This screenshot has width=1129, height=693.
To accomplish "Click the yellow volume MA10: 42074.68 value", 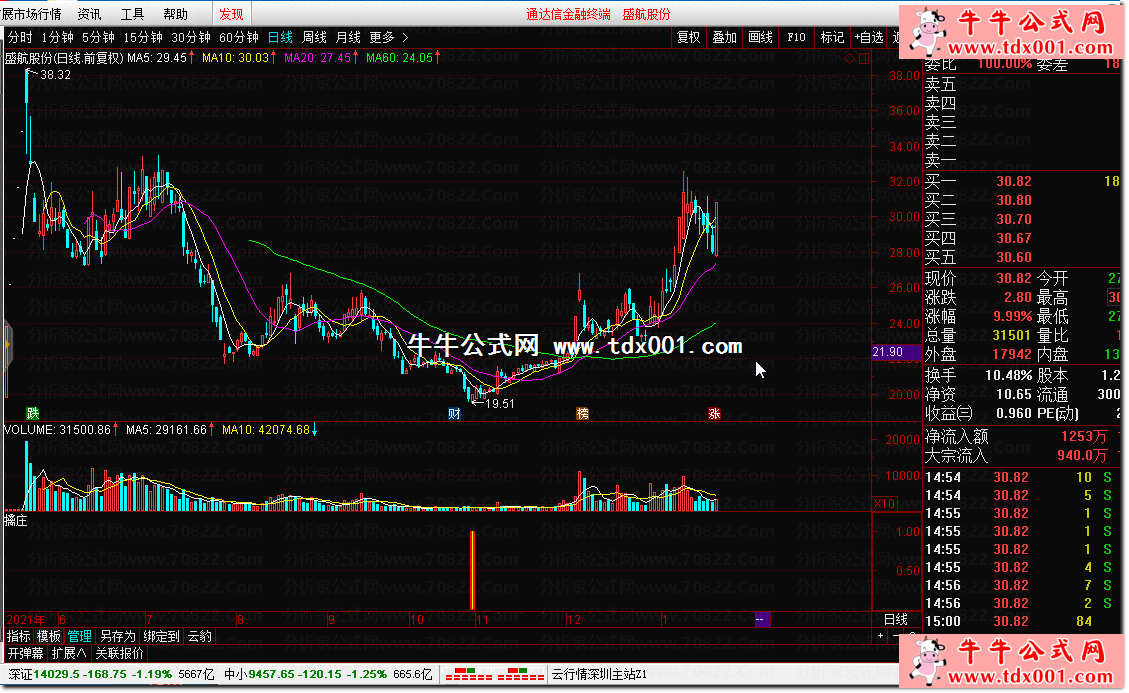I will (266, 430).
